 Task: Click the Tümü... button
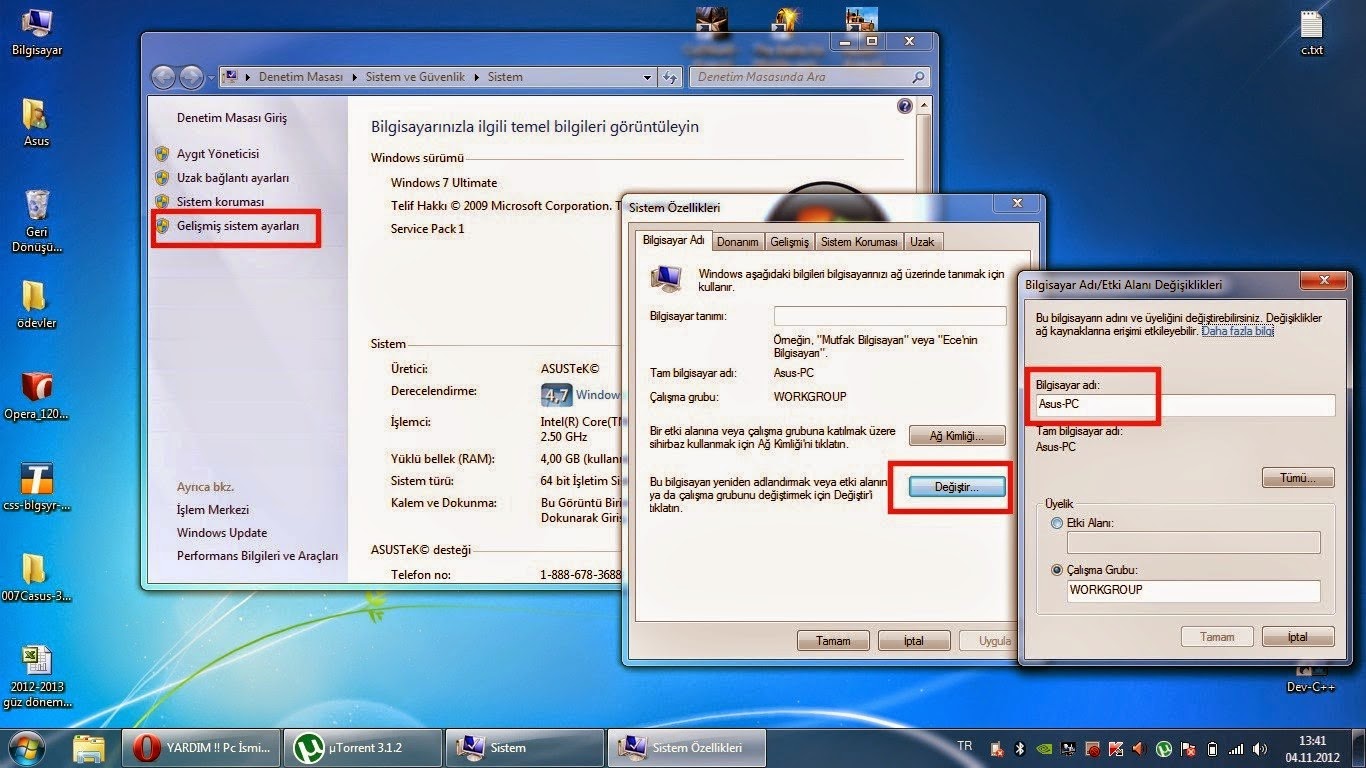point(1298,478)
